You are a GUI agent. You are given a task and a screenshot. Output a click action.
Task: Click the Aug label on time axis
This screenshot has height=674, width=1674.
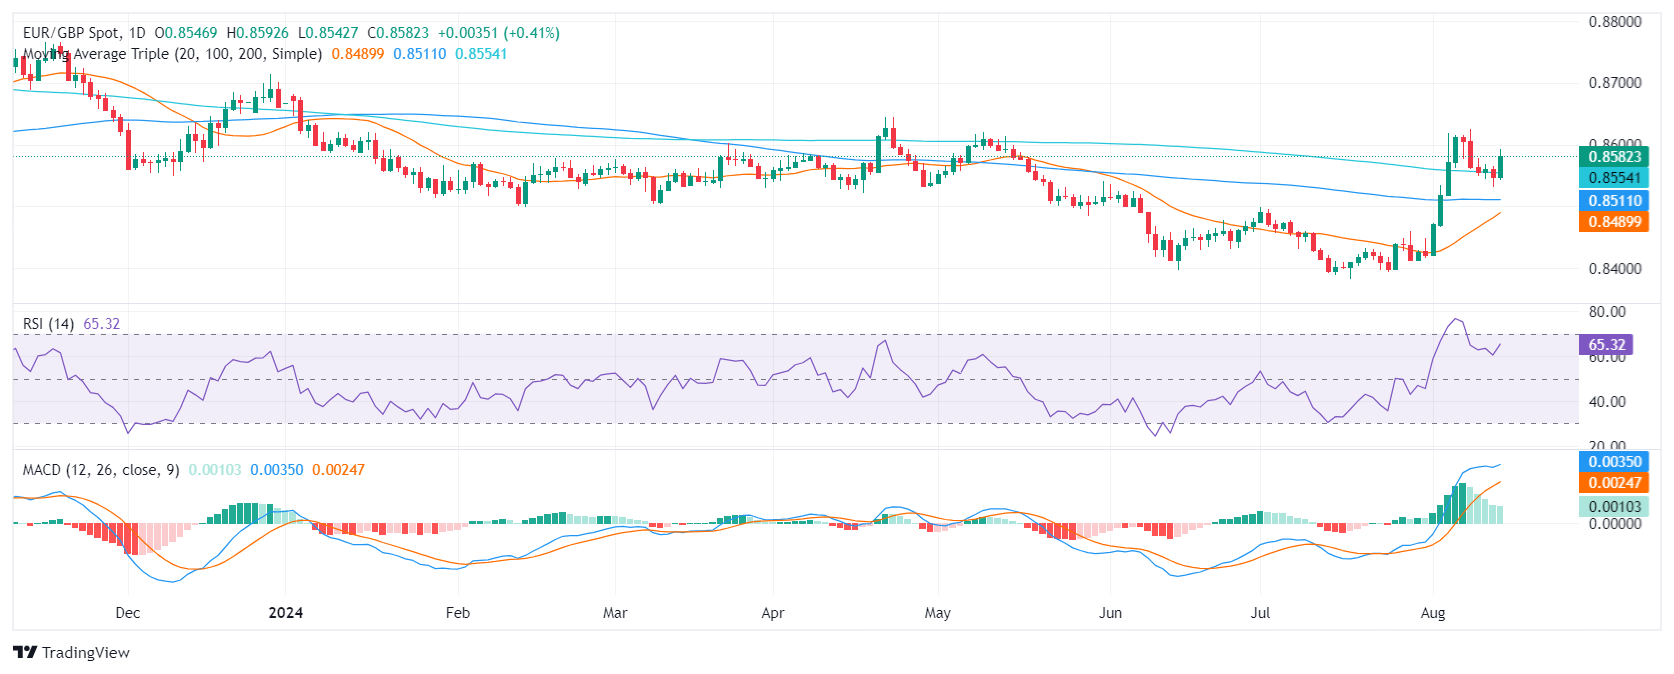[x=1433, y=613]
